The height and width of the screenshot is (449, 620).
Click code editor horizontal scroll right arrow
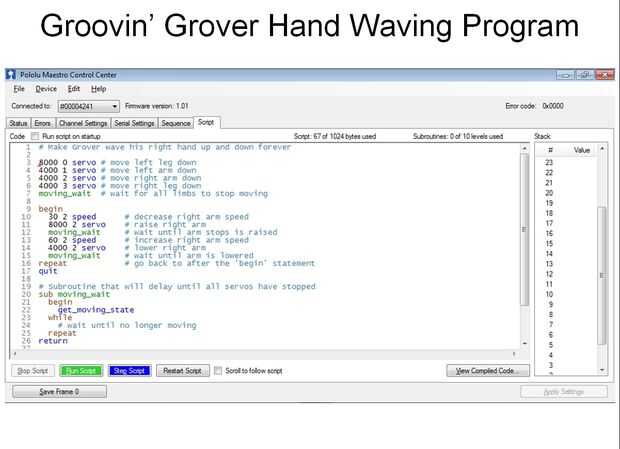[514, 354]
